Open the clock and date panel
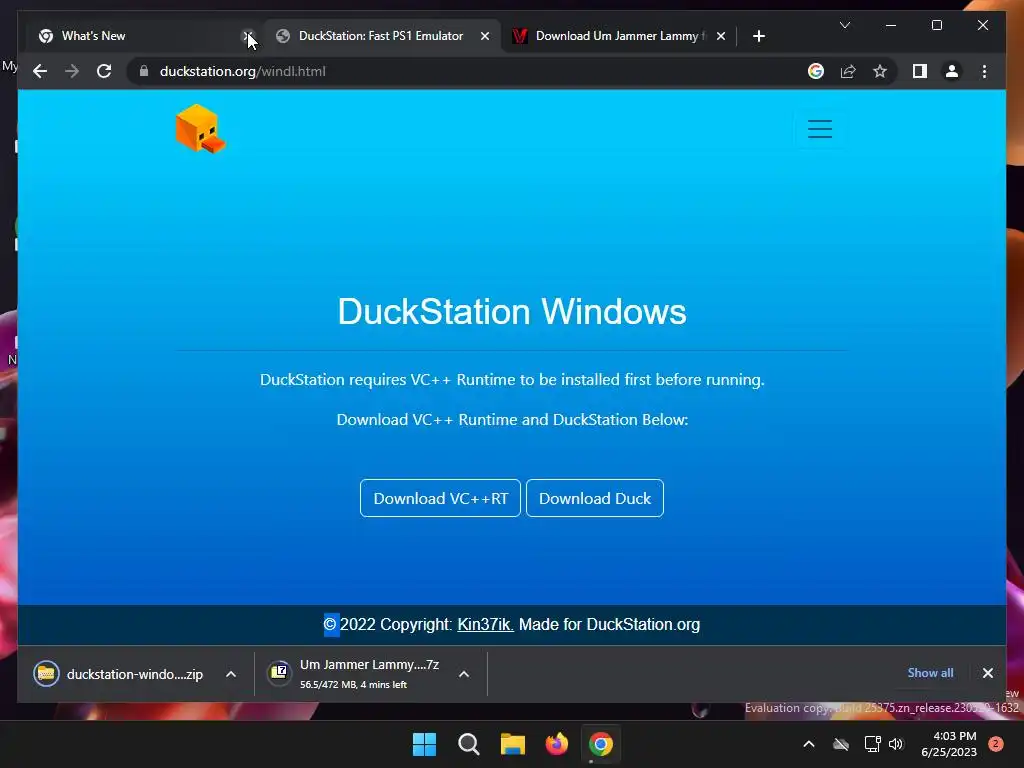 pos(949,744)
